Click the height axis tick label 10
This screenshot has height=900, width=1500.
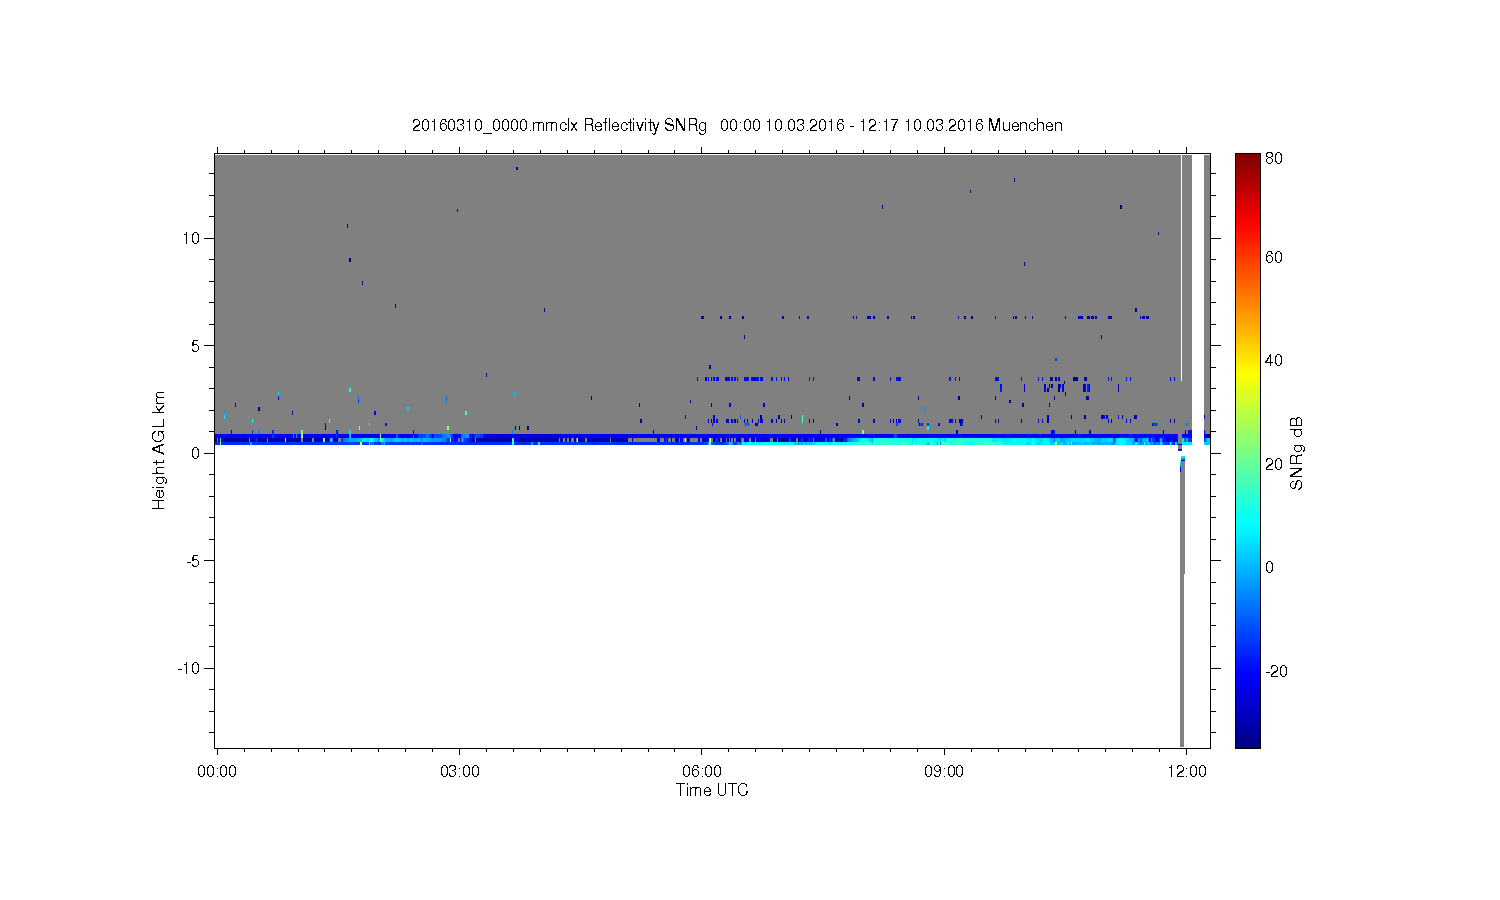tap(192, 238)
